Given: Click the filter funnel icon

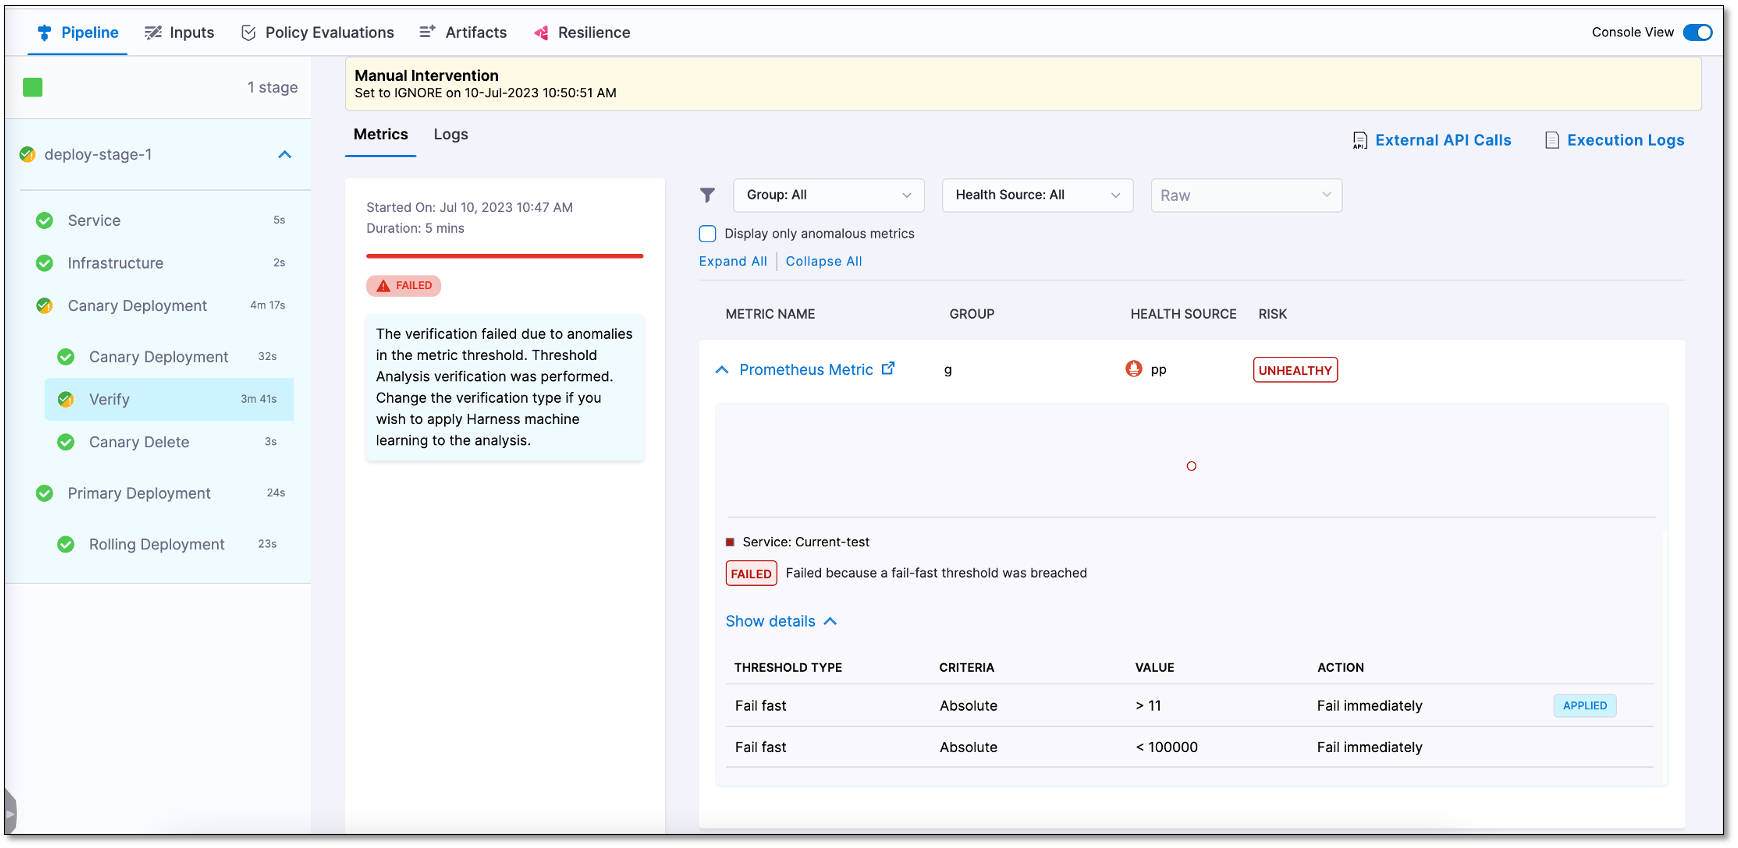Looking at the screenshot, I should coord(707,195).
